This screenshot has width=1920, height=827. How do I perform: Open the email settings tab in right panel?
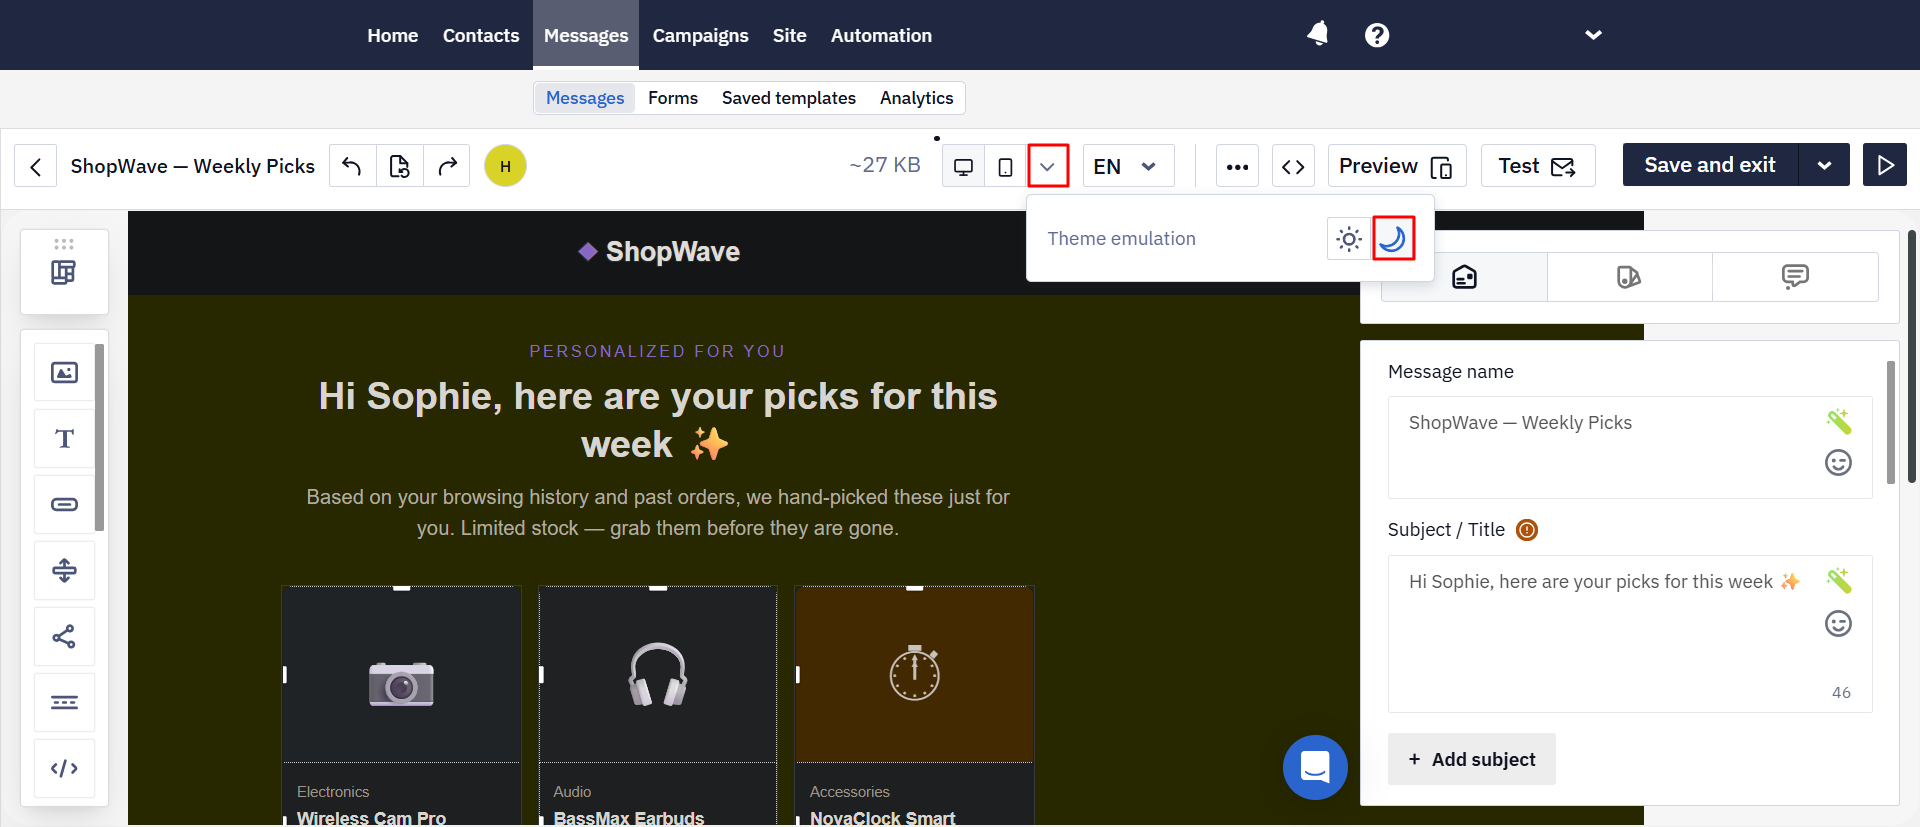click(1464, 277)
